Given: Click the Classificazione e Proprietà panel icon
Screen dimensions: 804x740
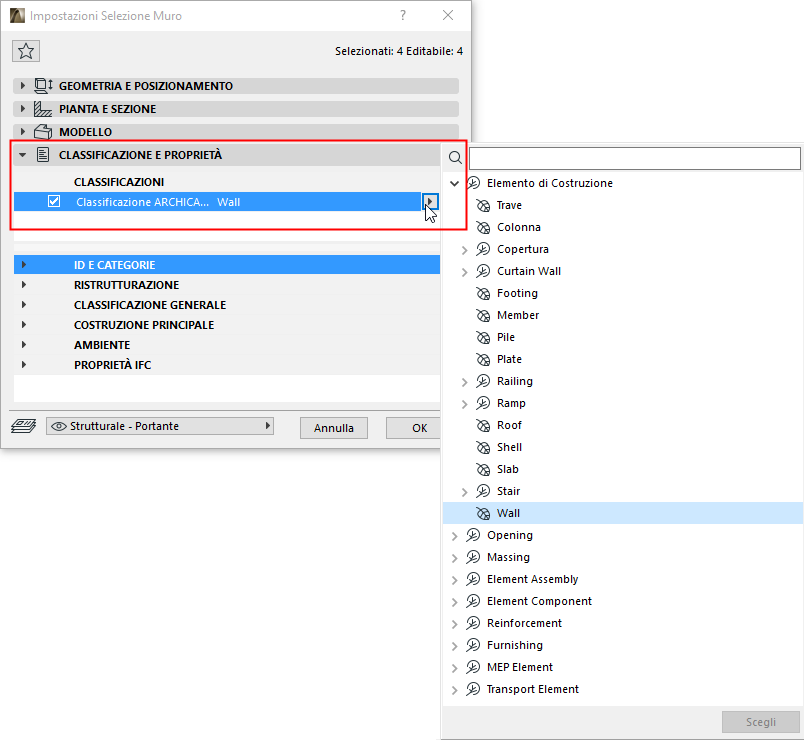Looking at the screenshot, I should tap(43, 155).
